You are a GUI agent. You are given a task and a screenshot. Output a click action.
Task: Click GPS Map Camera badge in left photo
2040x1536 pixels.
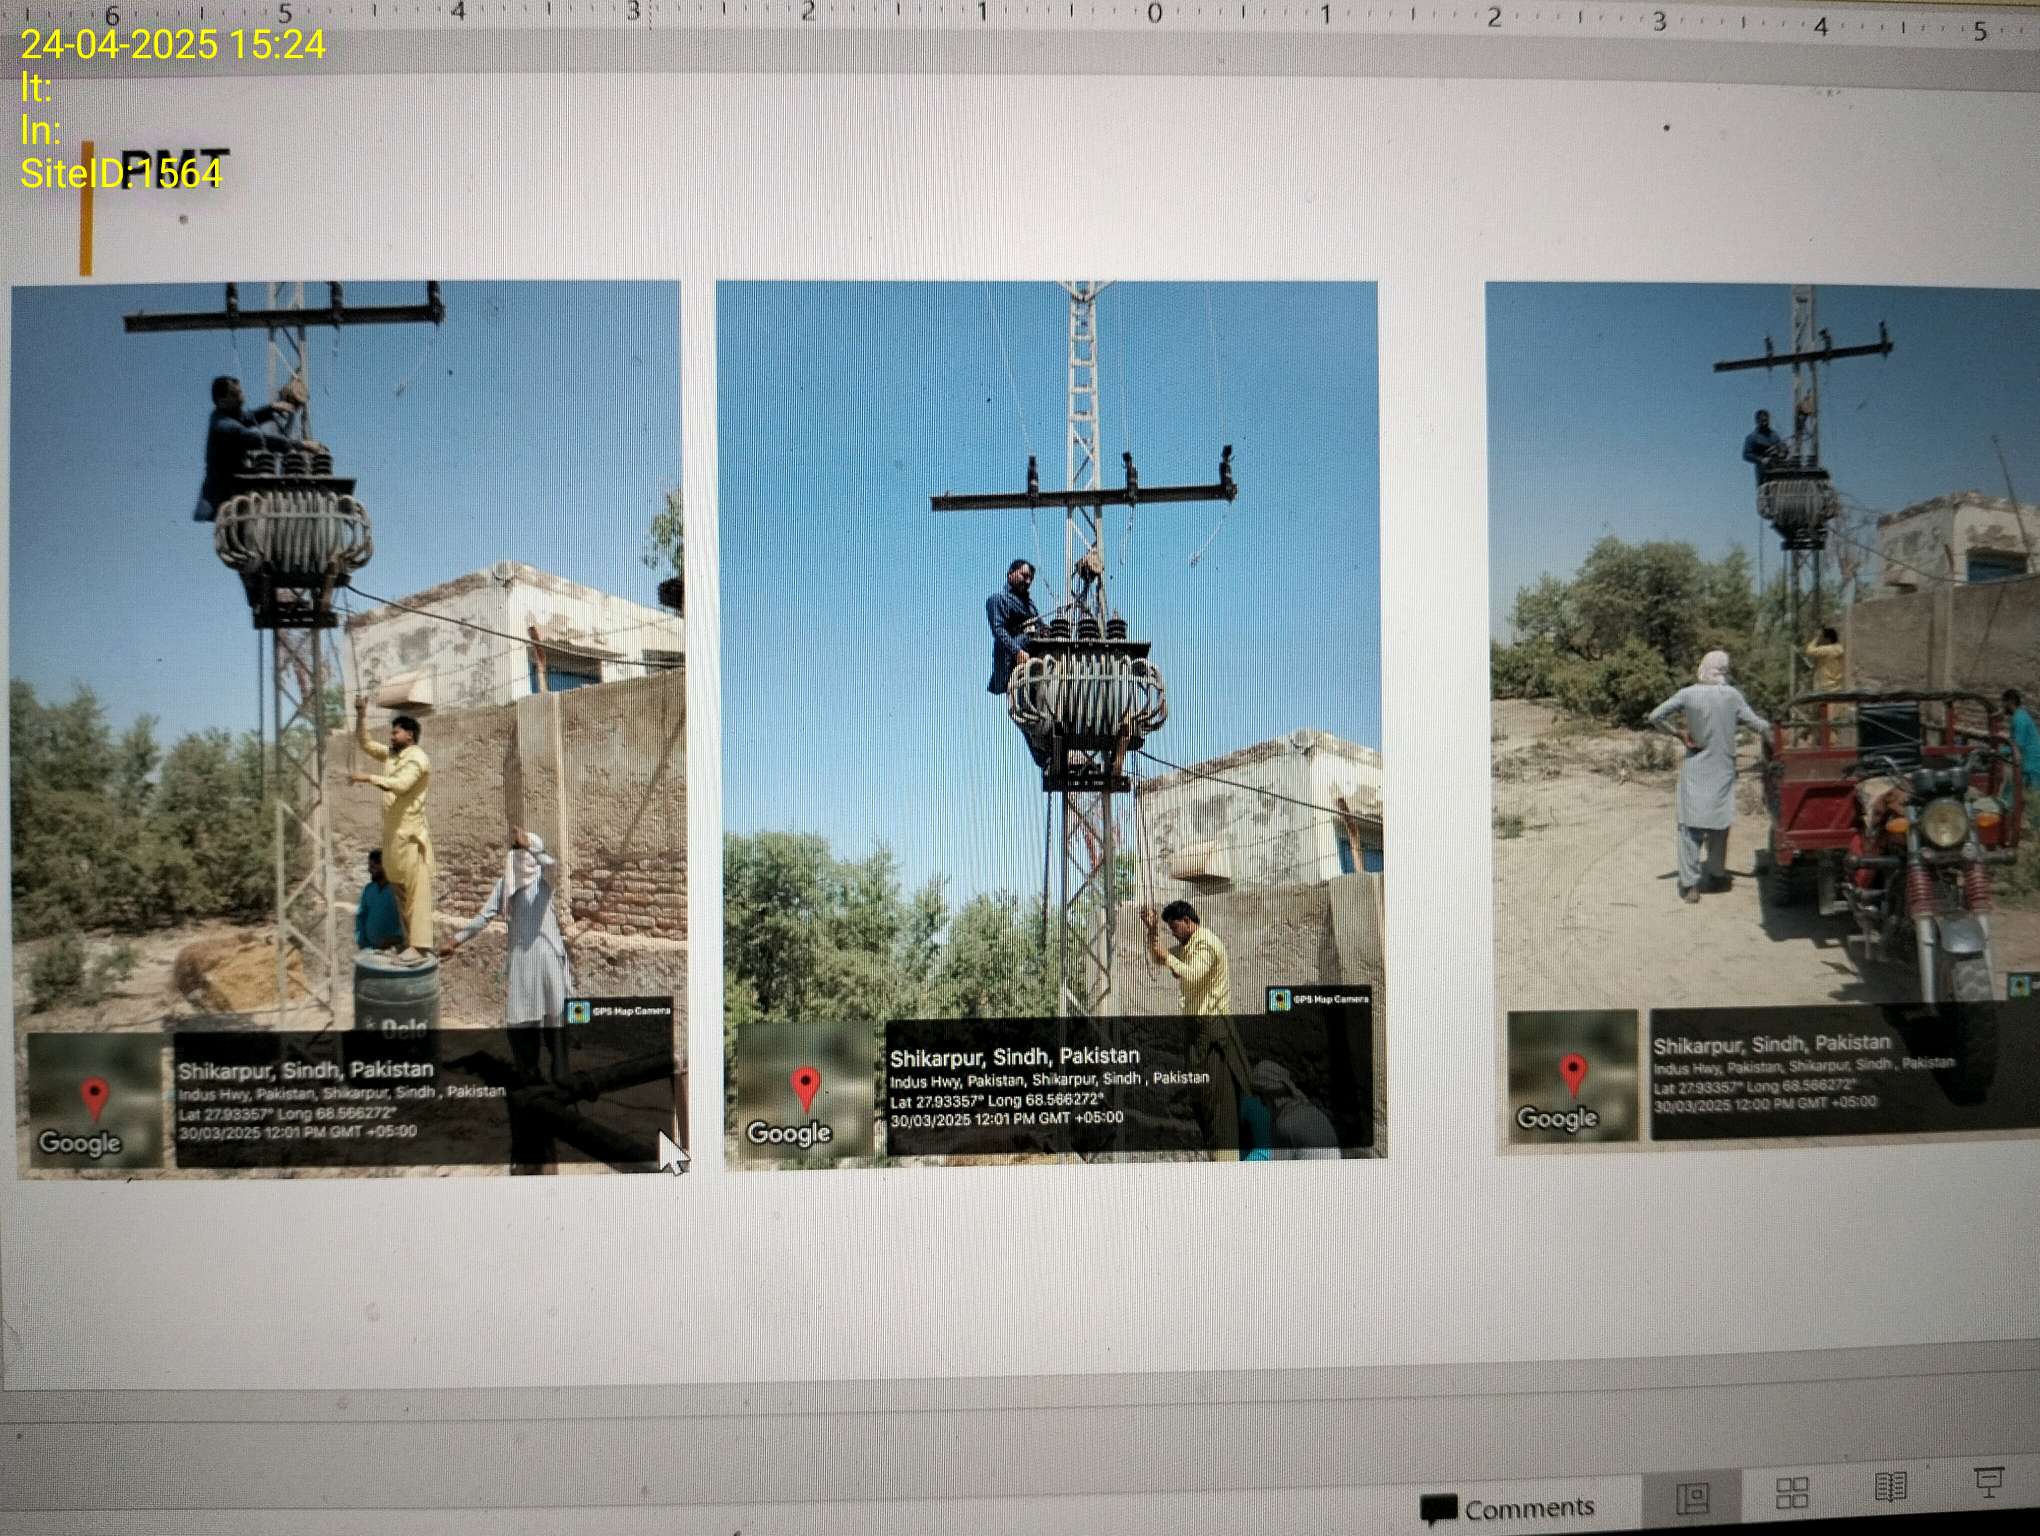[x=620, y=1011]
